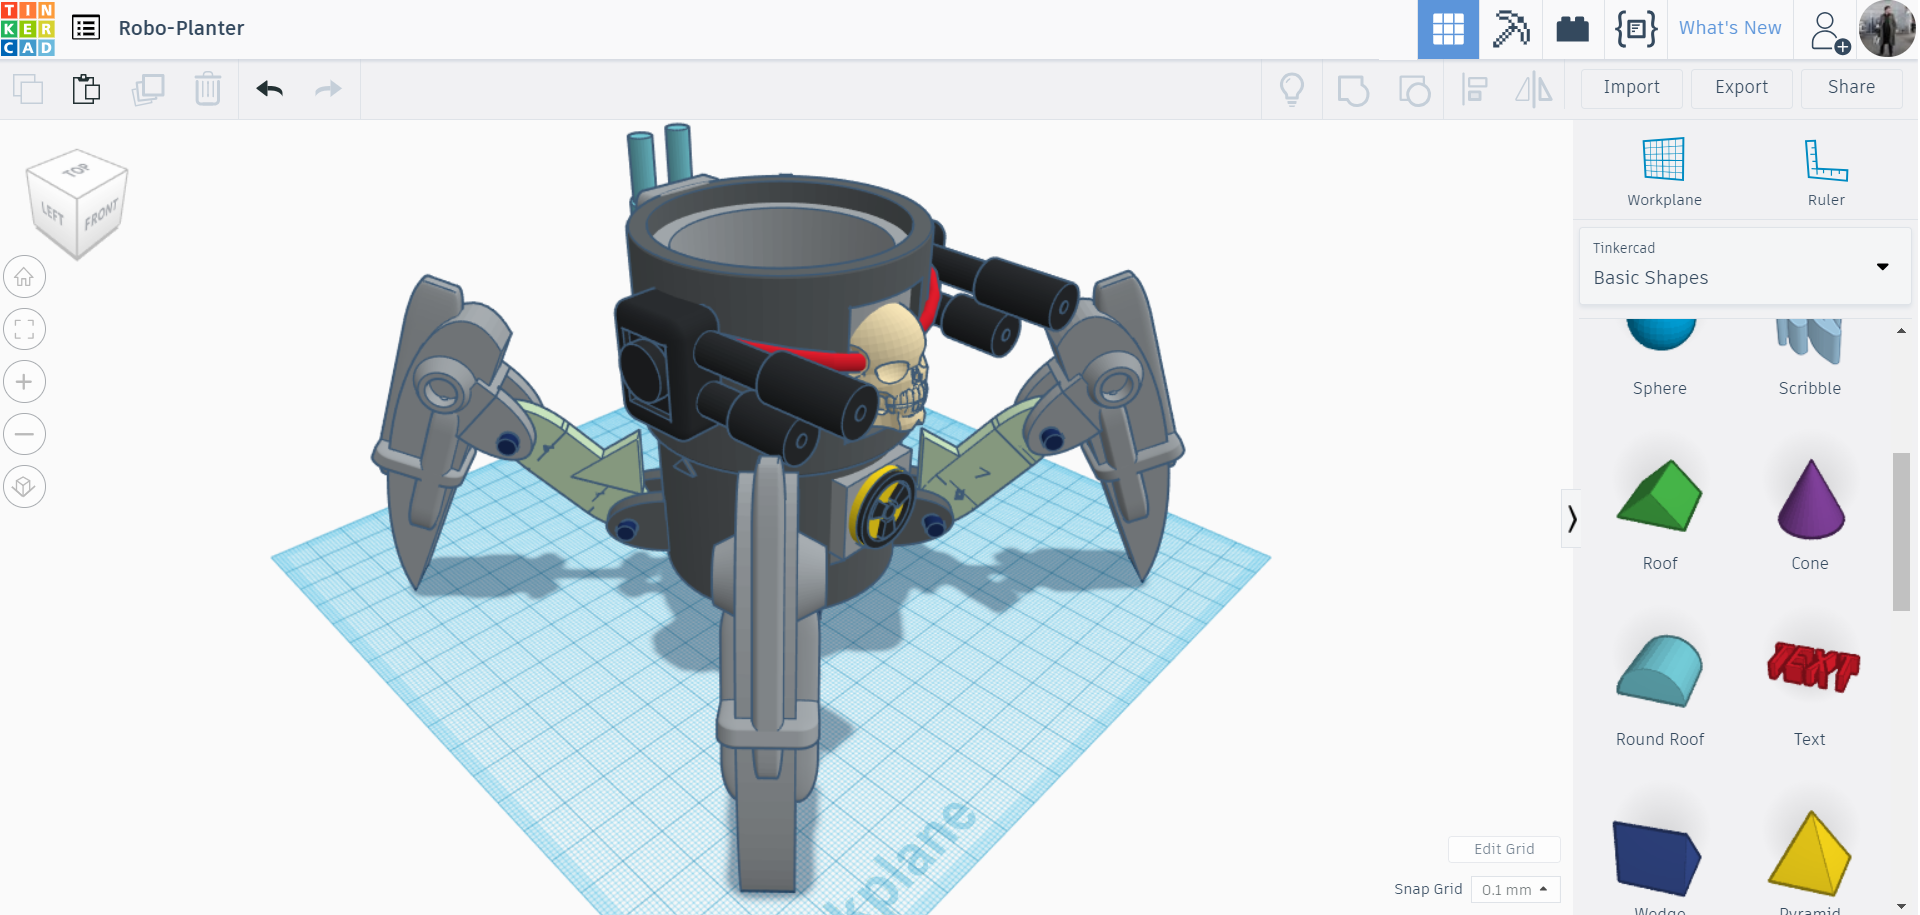Zoom out with minus button
Screen dimensions: 1920x915
coord(24,434)
